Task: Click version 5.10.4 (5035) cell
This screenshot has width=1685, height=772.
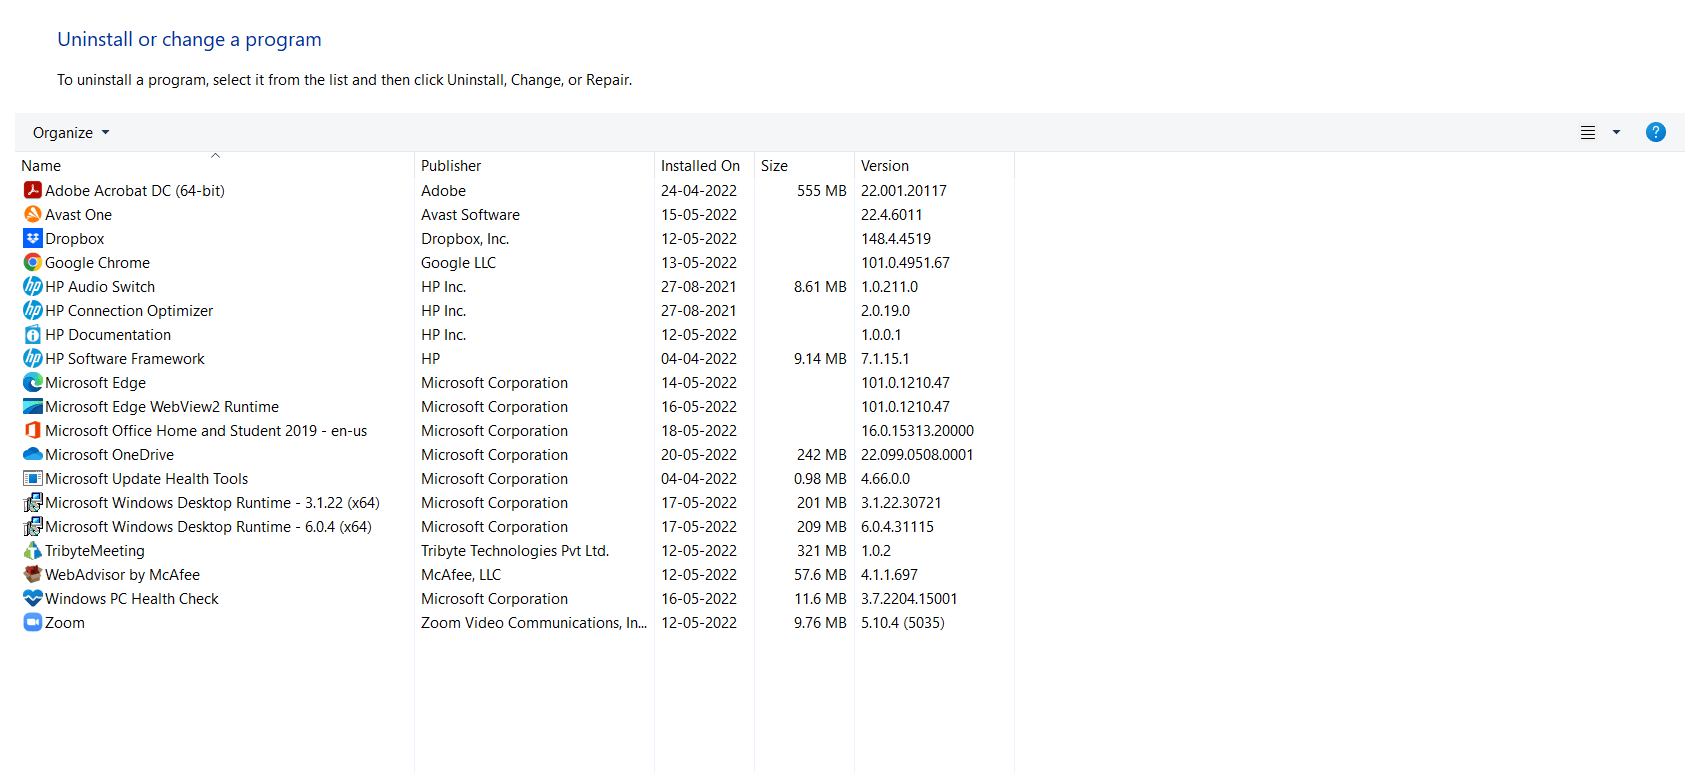Action: [x=903, y=622]
